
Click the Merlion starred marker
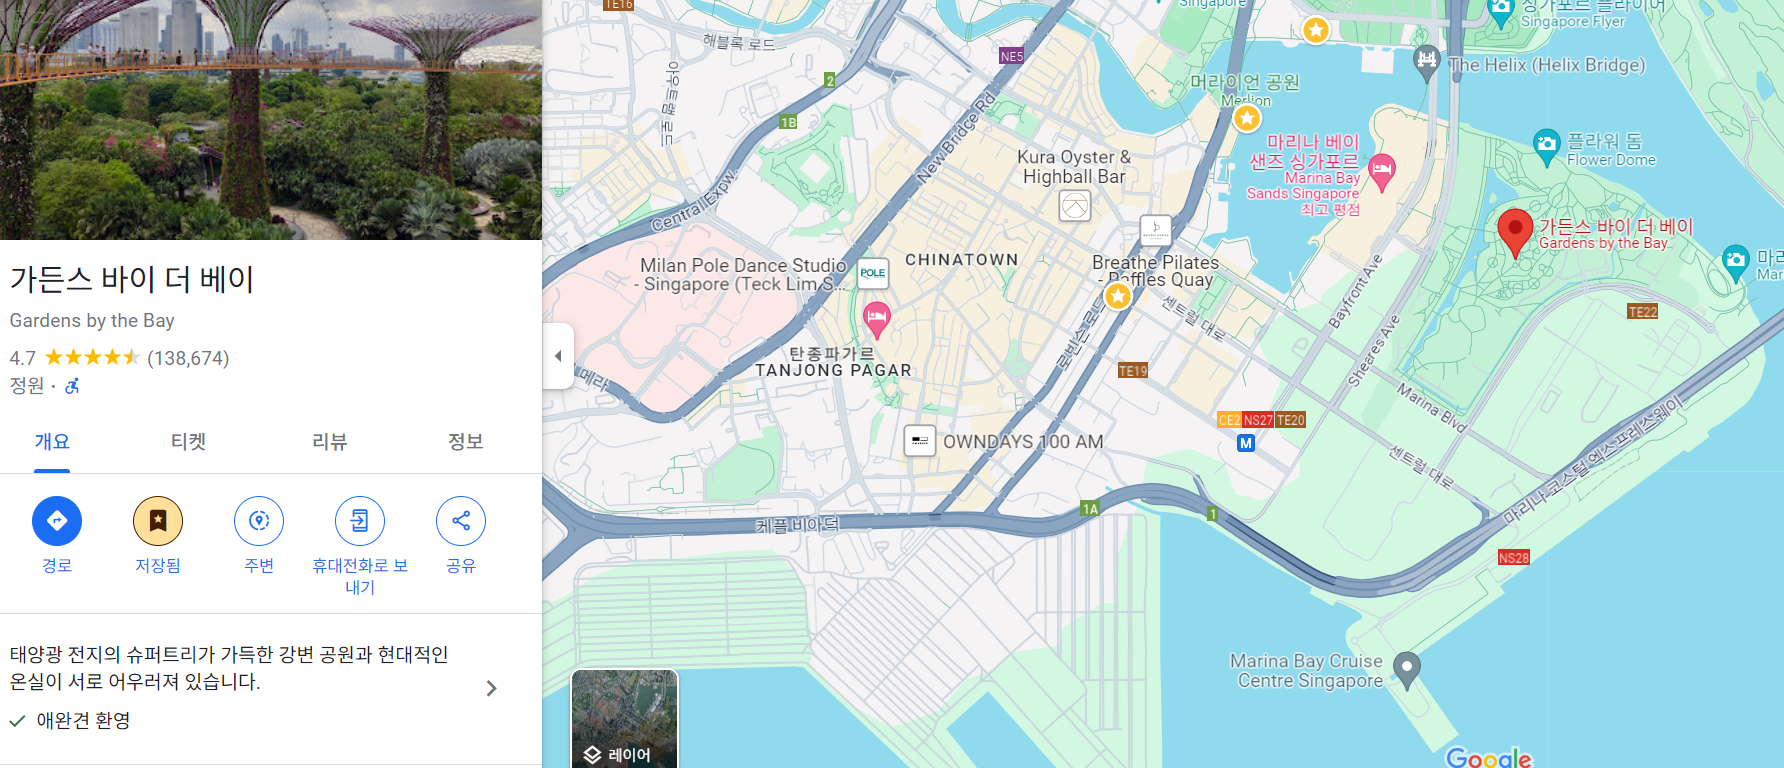tap(1247, 118)
